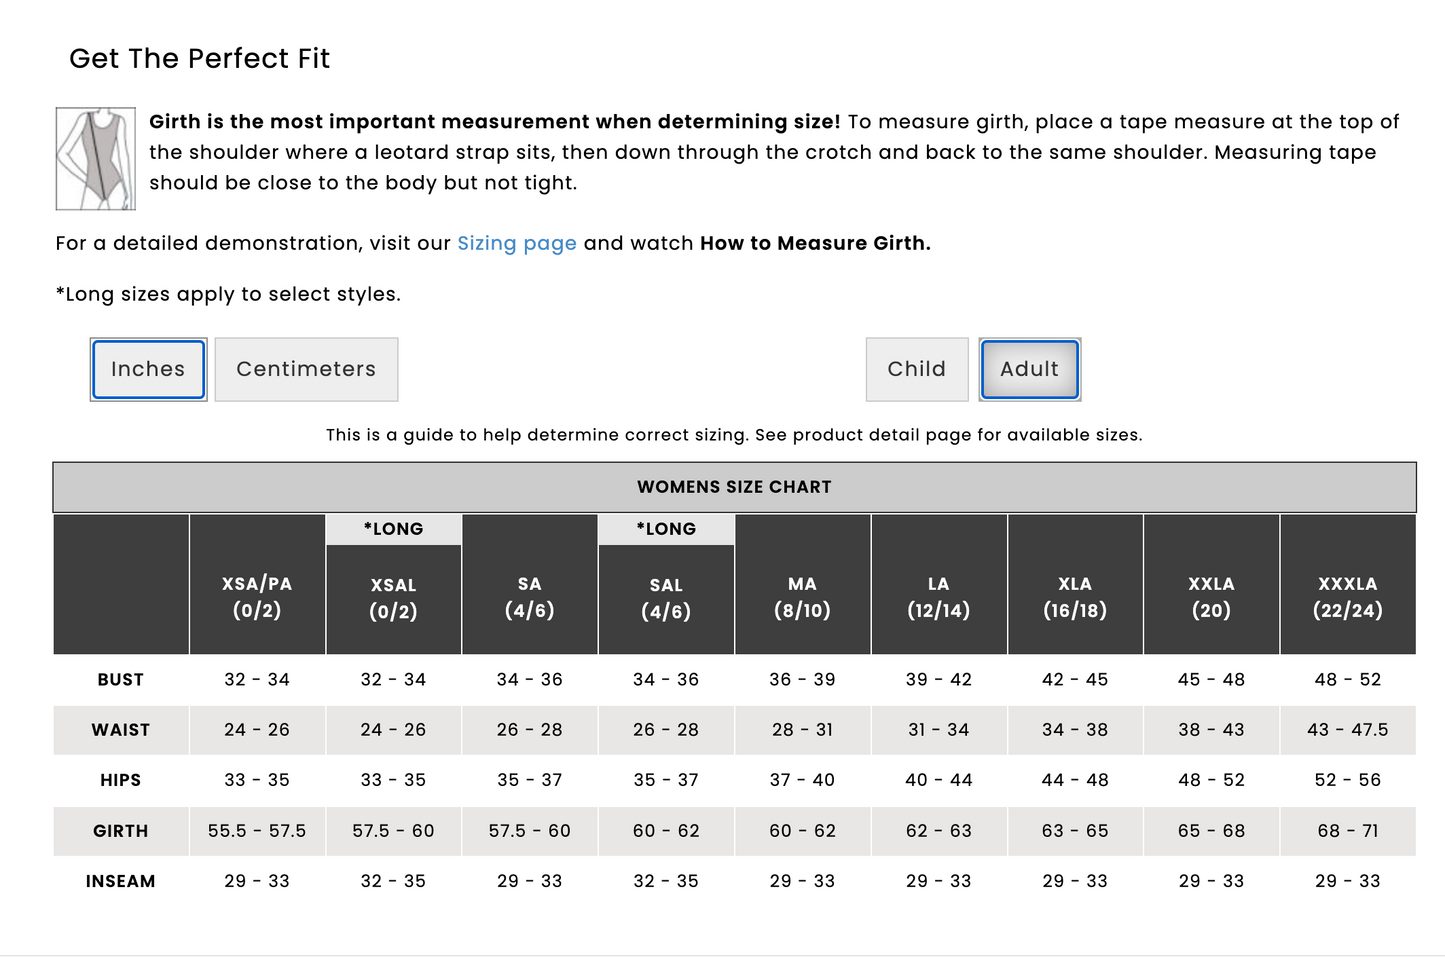Viewport: 1445px width, 957px height.
Task: Click the MA (8/10) column header
Action: click(802, 597)
